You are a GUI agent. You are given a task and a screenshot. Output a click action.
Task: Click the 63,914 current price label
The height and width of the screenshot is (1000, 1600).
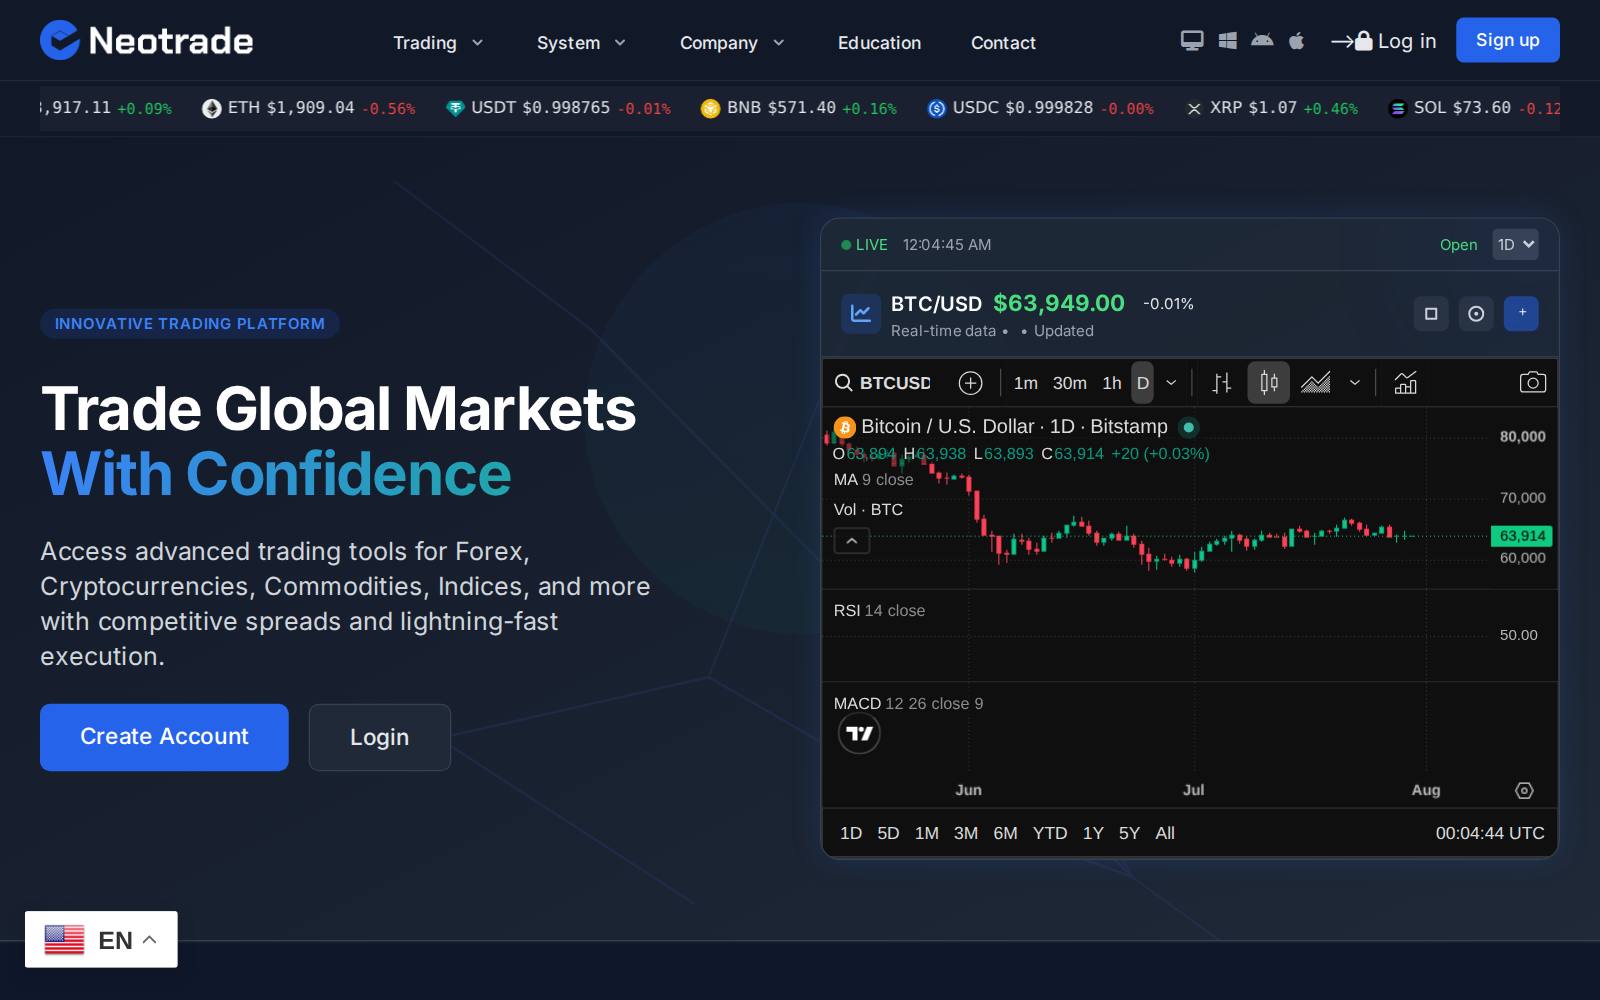pyautogui.click(x=1521, y=536)
